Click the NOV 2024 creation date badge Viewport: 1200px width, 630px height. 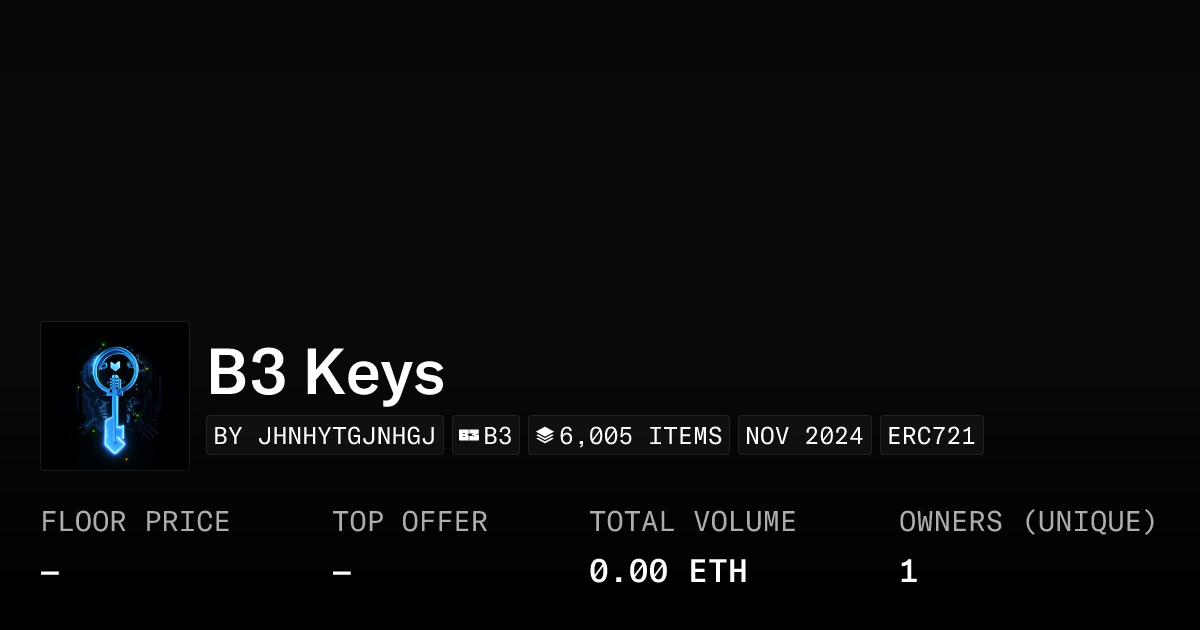pyautogui.click(x=804, y=436)
